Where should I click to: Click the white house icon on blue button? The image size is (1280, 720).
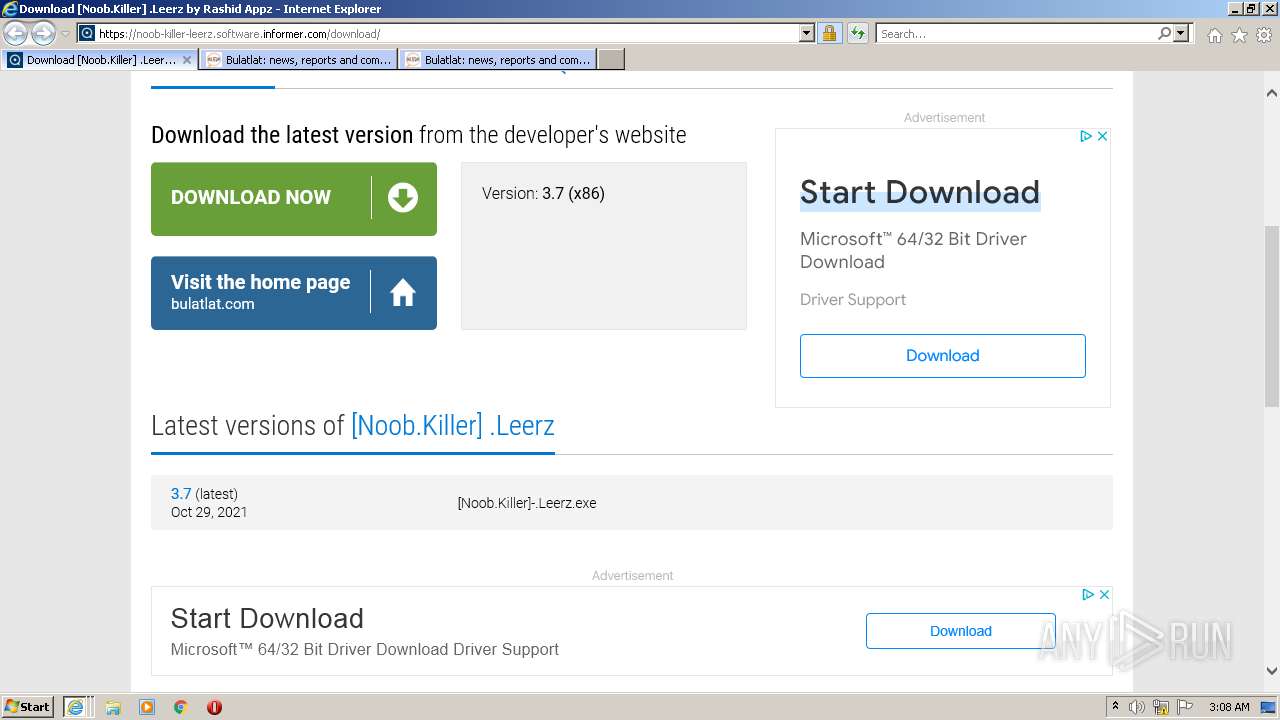tap(403, 293)
